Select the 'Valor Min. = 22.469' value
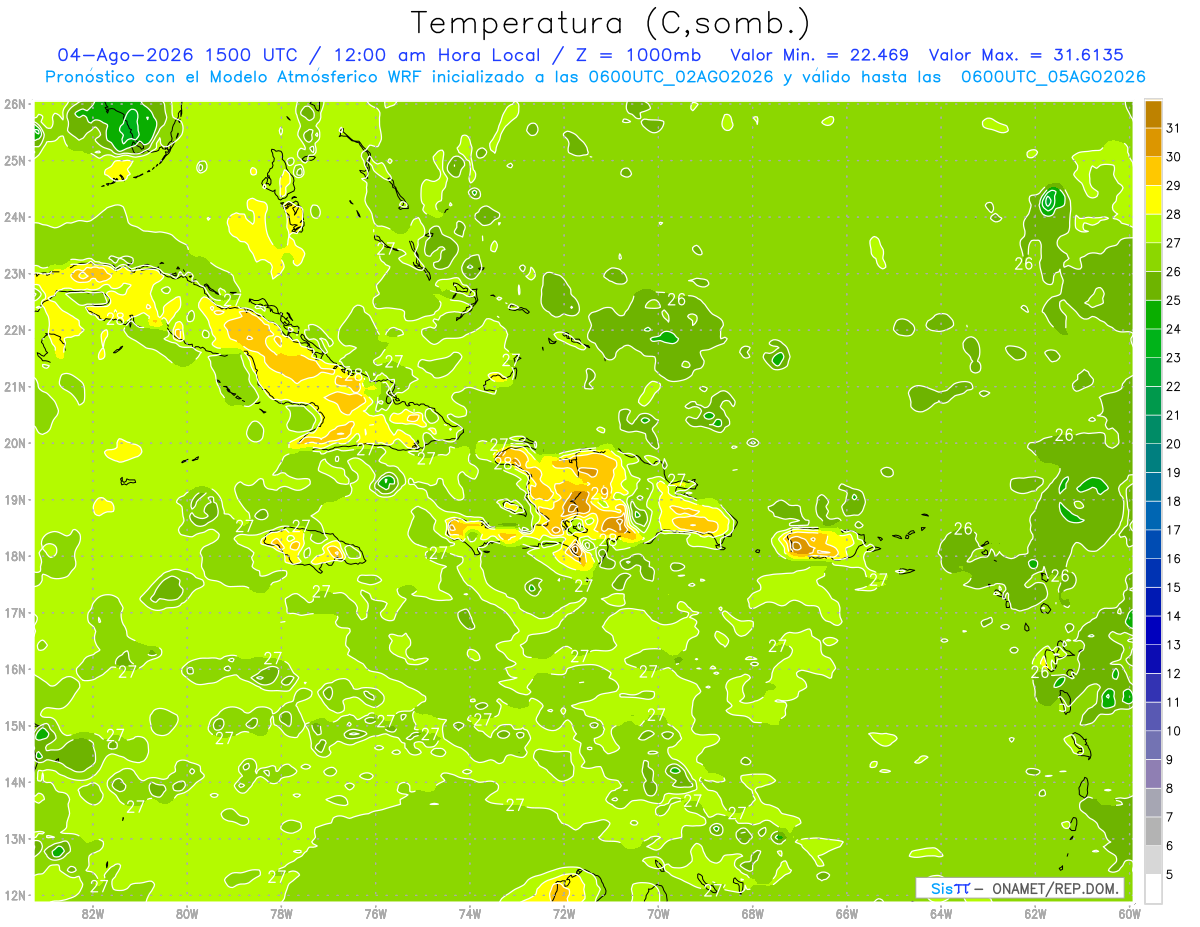This screenshot has height=927, width=1200. click(x=820, y=55)
